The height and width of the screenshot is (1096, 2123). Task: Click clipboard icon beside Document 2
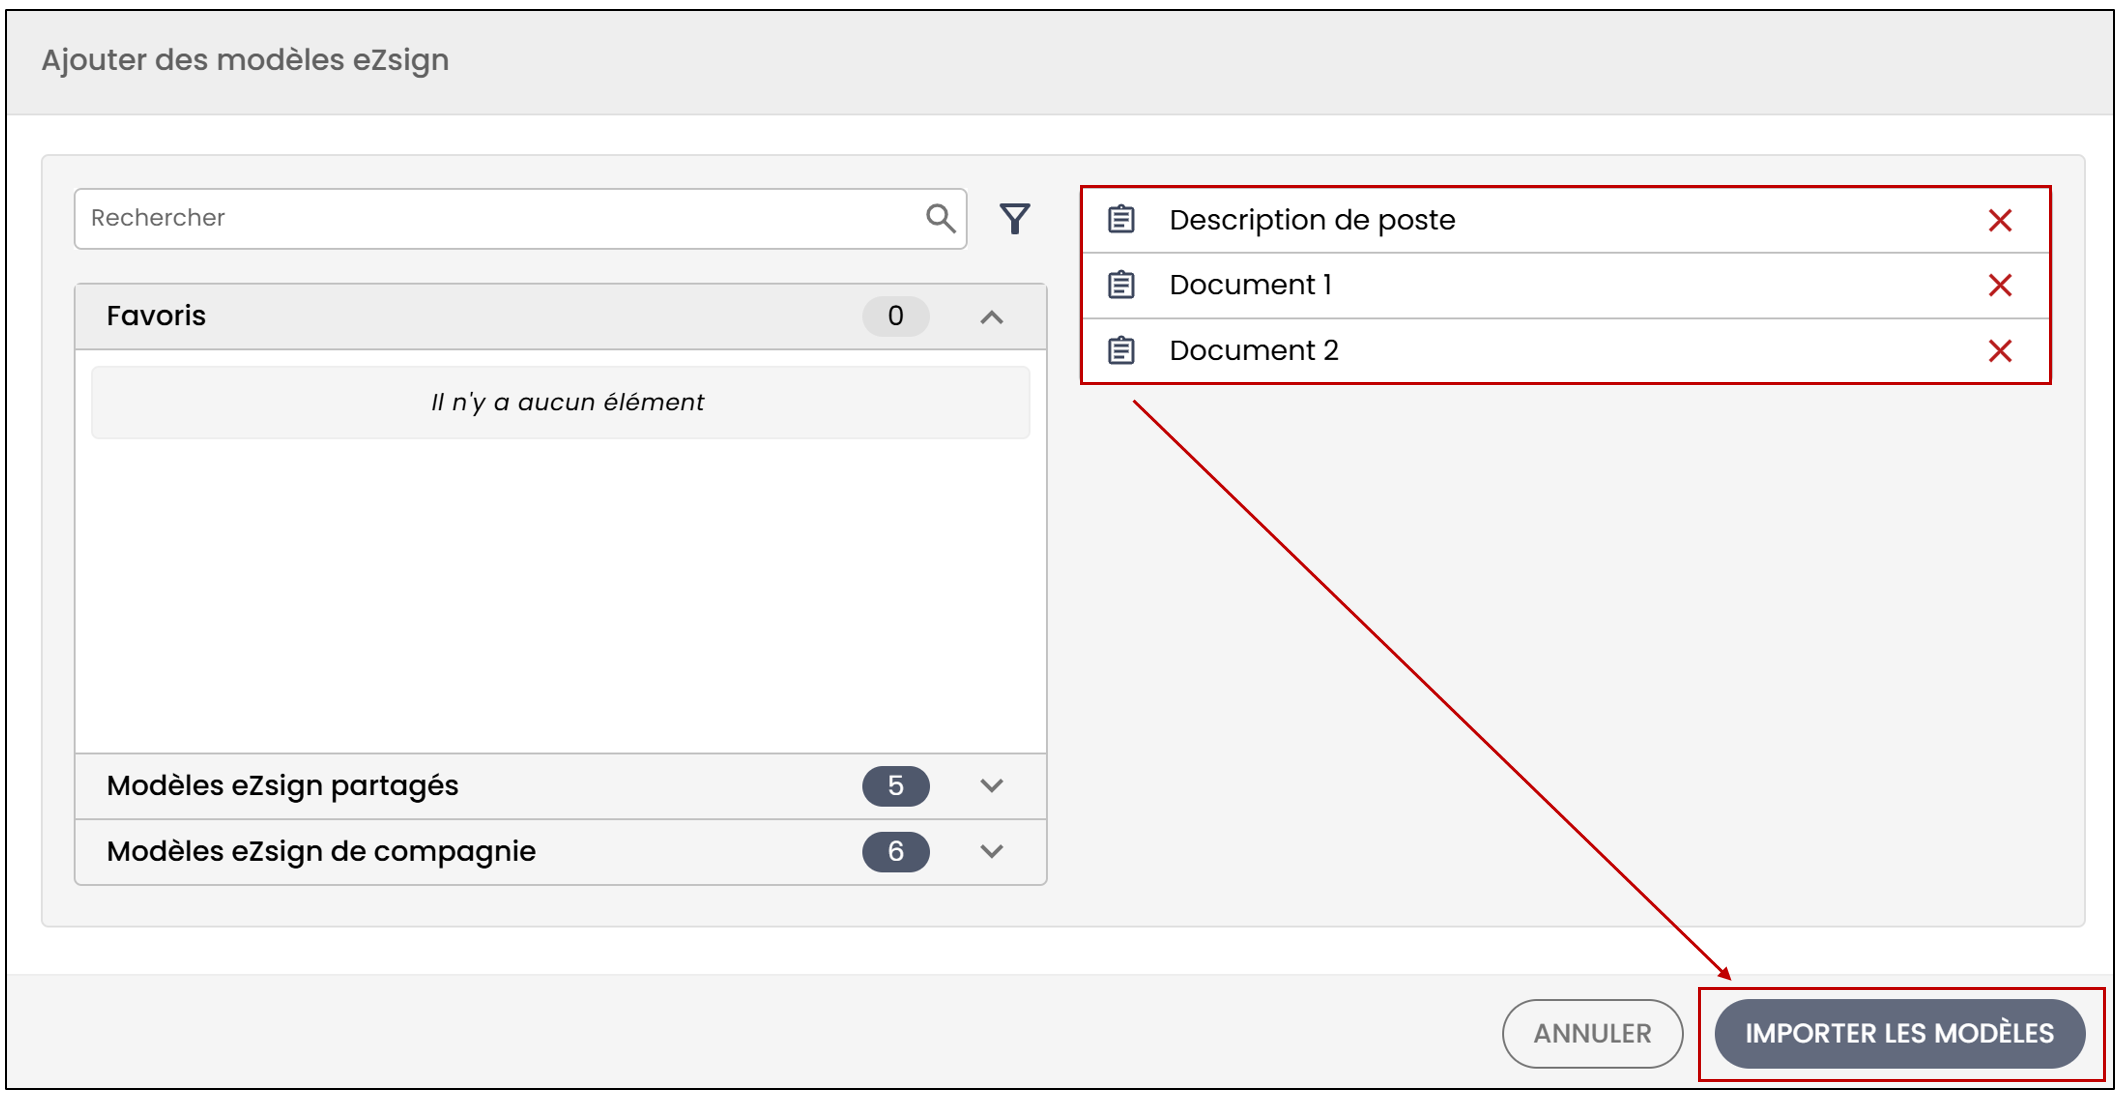coord(1121,350)
